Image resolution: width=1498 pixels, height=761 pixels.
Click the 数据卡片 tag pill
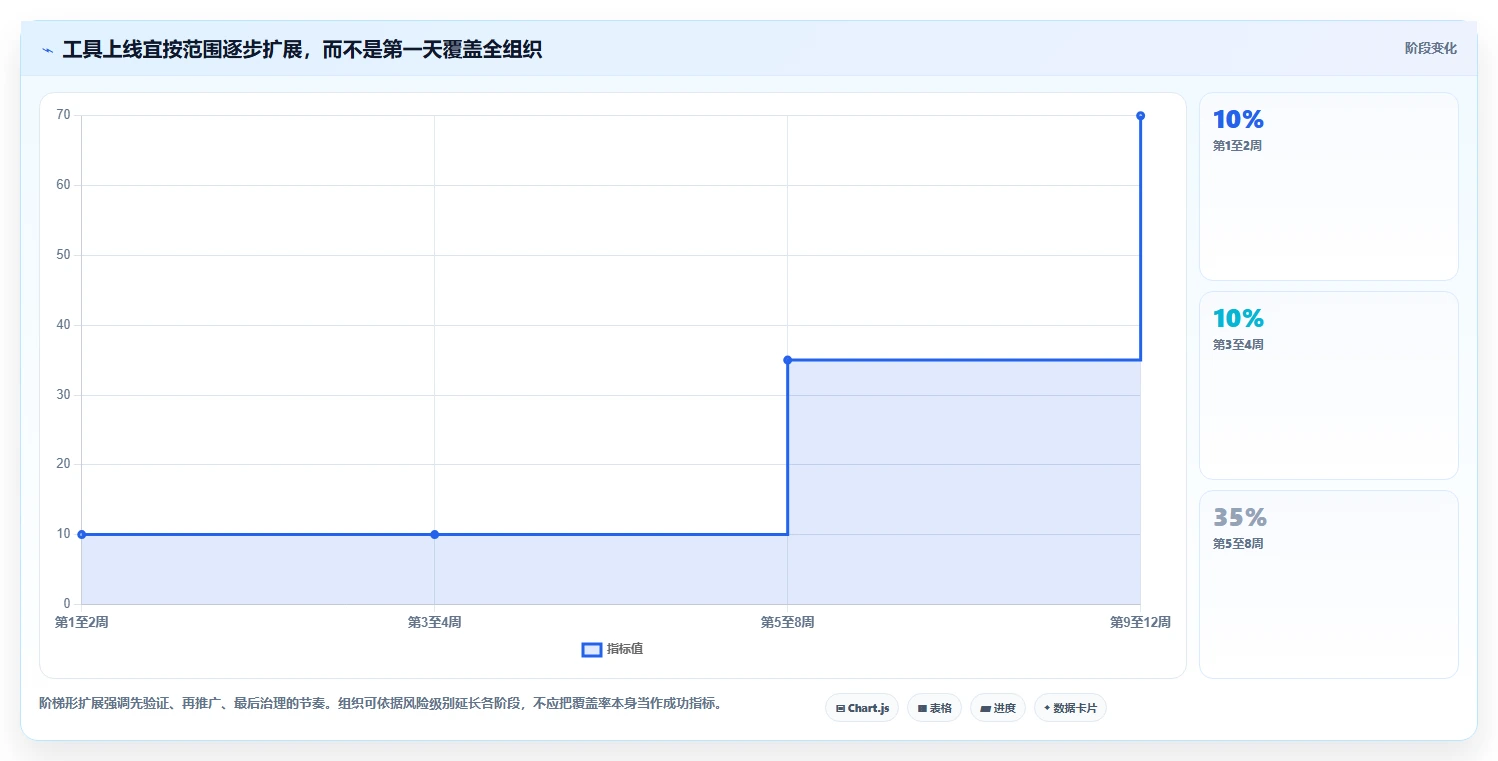[1070, 708]
